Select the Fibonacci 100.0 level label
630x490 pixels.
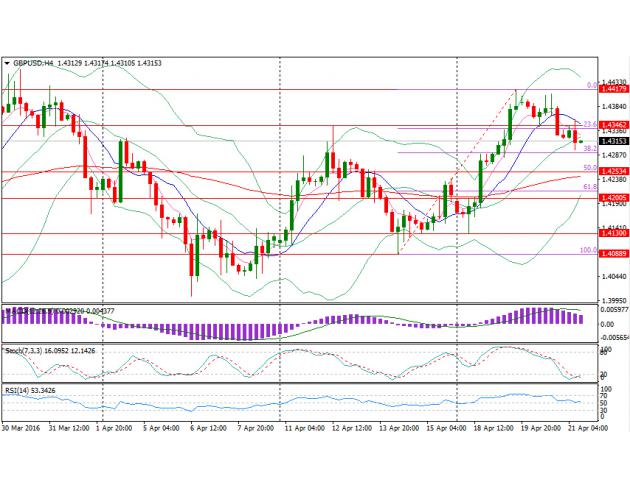coord(589,250)
